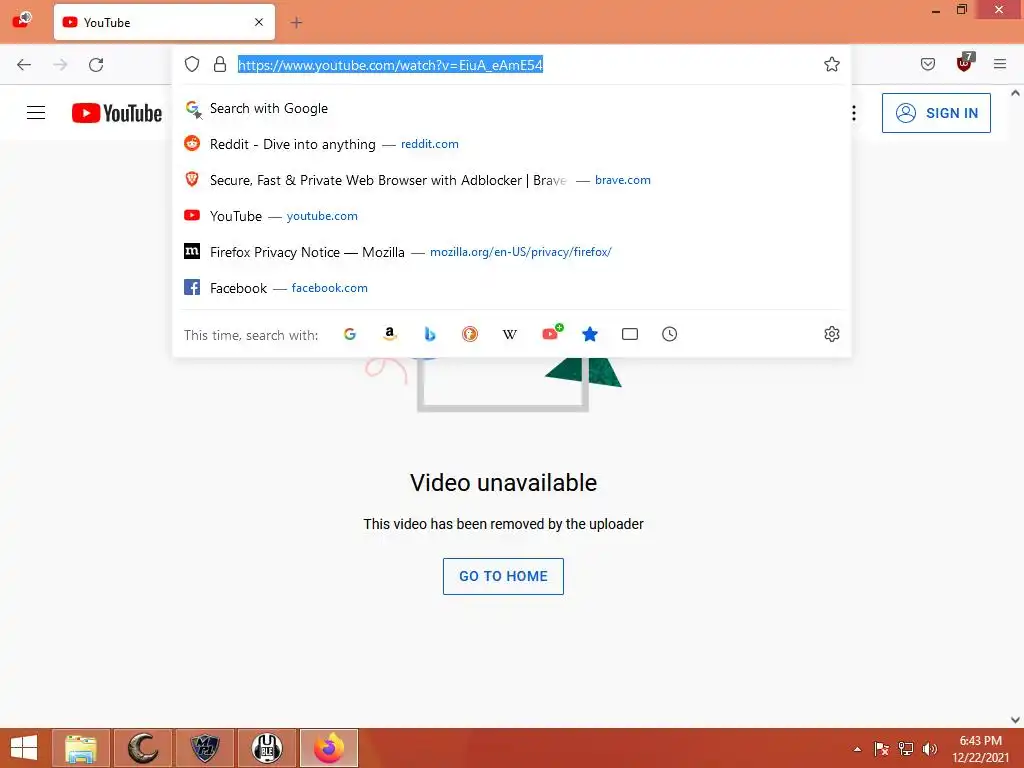Open File Explorer from the taskbar
The image size is (1024, 768).
[81, 748]
